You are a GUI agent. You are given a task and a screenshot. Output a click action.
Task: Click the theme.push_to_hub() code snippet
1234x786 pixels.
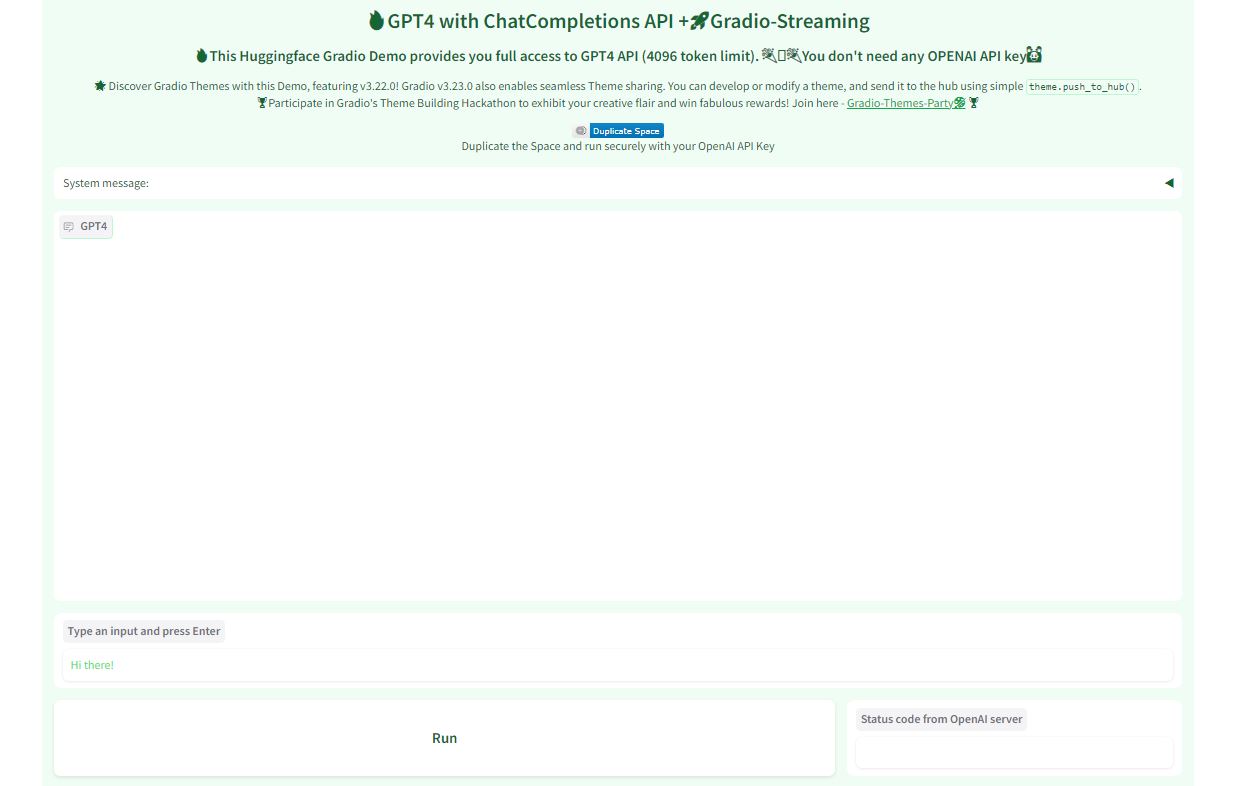click(x=1083, y=87)
